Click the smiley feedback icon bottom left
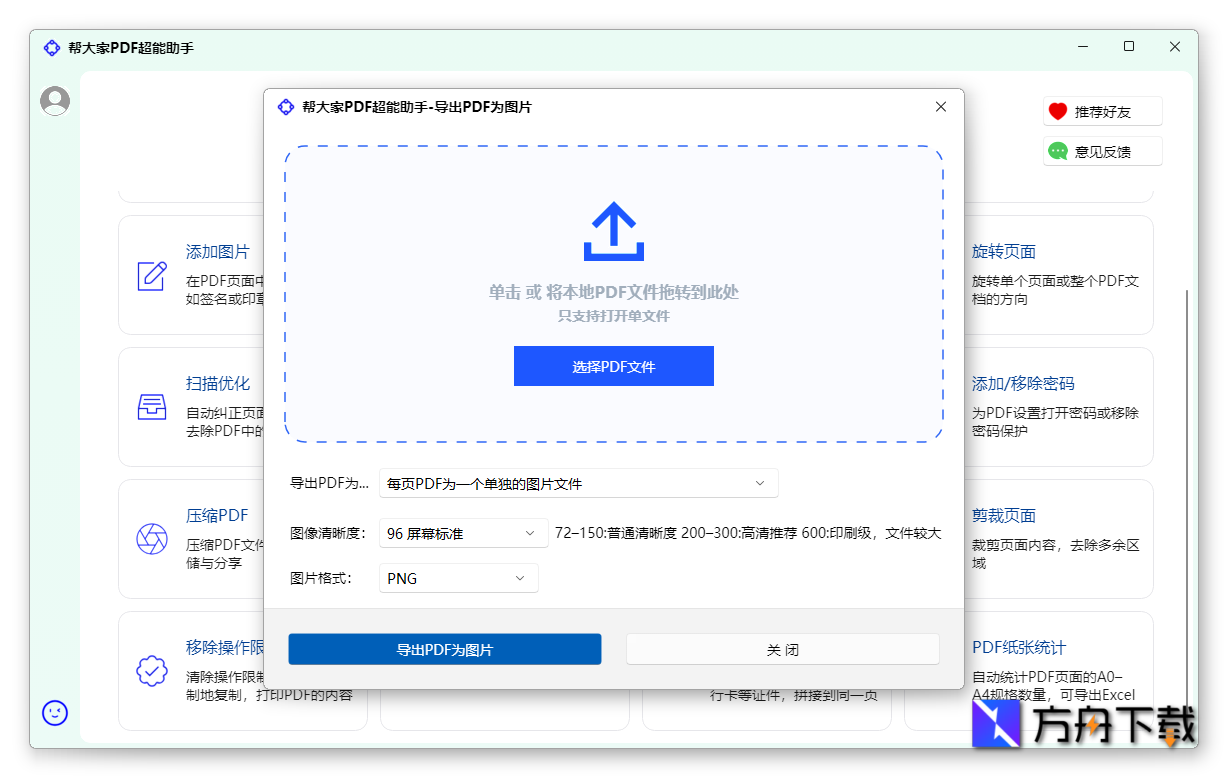1232x784 pixels. click(x=54, y=713)
